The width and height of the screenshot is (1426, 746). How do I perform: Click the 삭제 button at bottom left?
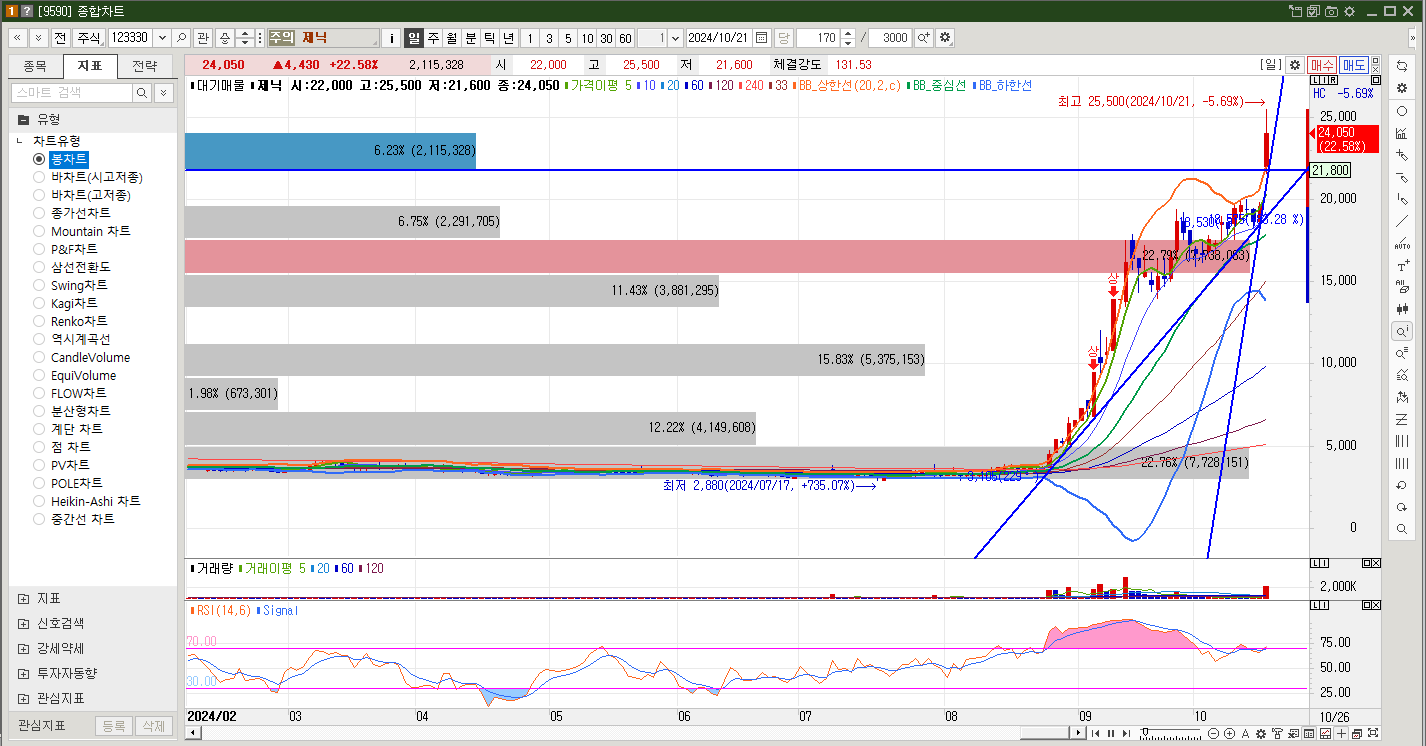coord(152,726)
